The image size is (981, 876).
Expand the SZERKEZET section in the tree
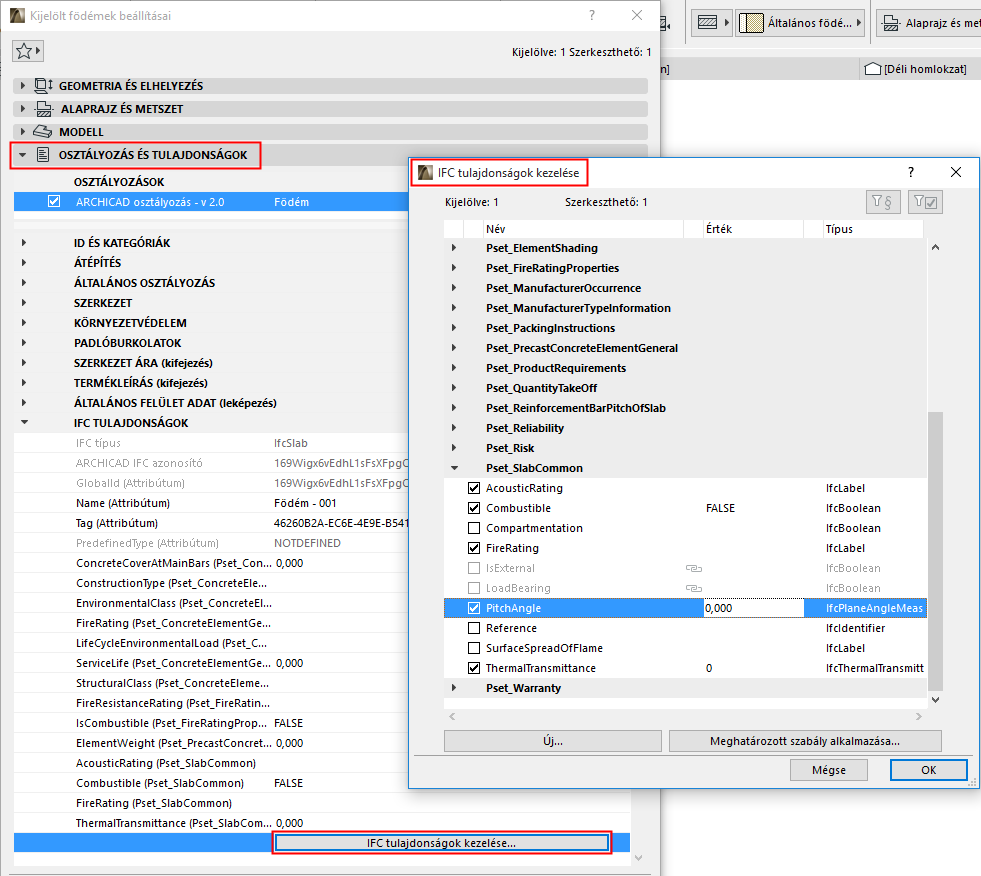click(22, 302)
